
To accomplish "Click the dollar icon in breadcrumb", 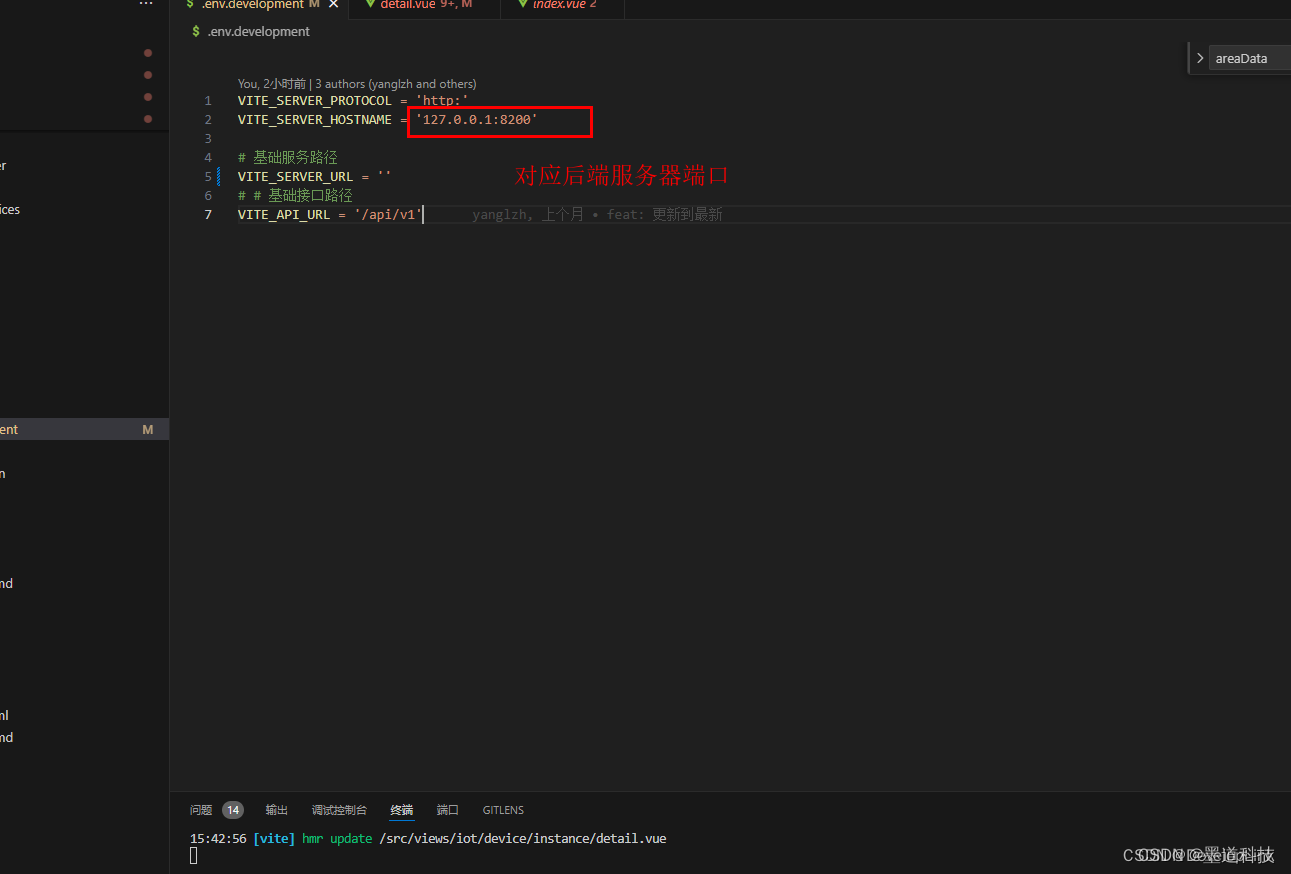I will (196, 32).
